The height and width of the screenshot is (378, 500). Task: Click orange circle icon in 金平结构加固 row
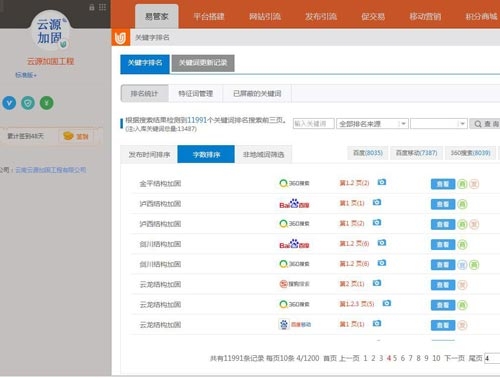coord(474,184)
